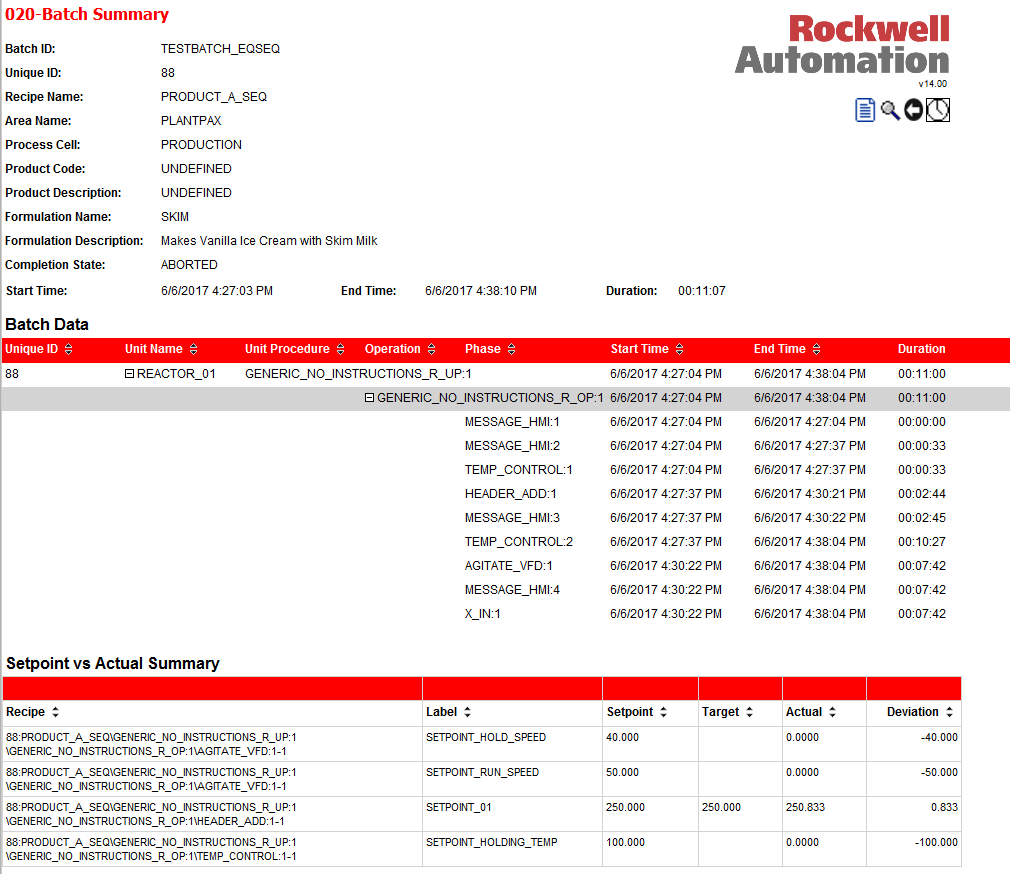Image resolution: width=1014 pixels, height=874 pixels.
Task: Sort summary table by Deviation arrows
Action: click(x=949, y=712)
